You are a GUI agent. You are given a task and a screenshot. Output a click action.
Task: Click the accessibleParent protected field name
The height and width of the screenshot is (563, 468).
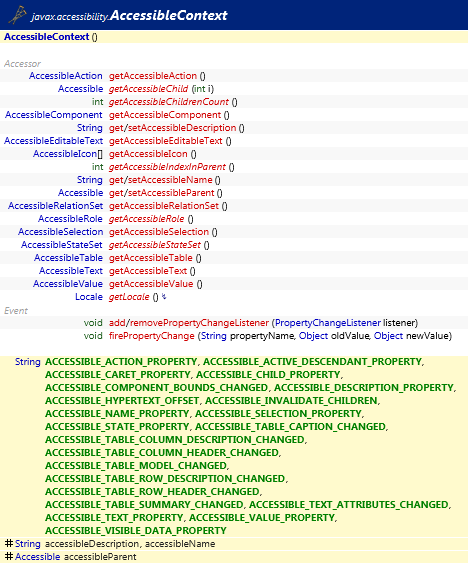[x=100, y=557]
